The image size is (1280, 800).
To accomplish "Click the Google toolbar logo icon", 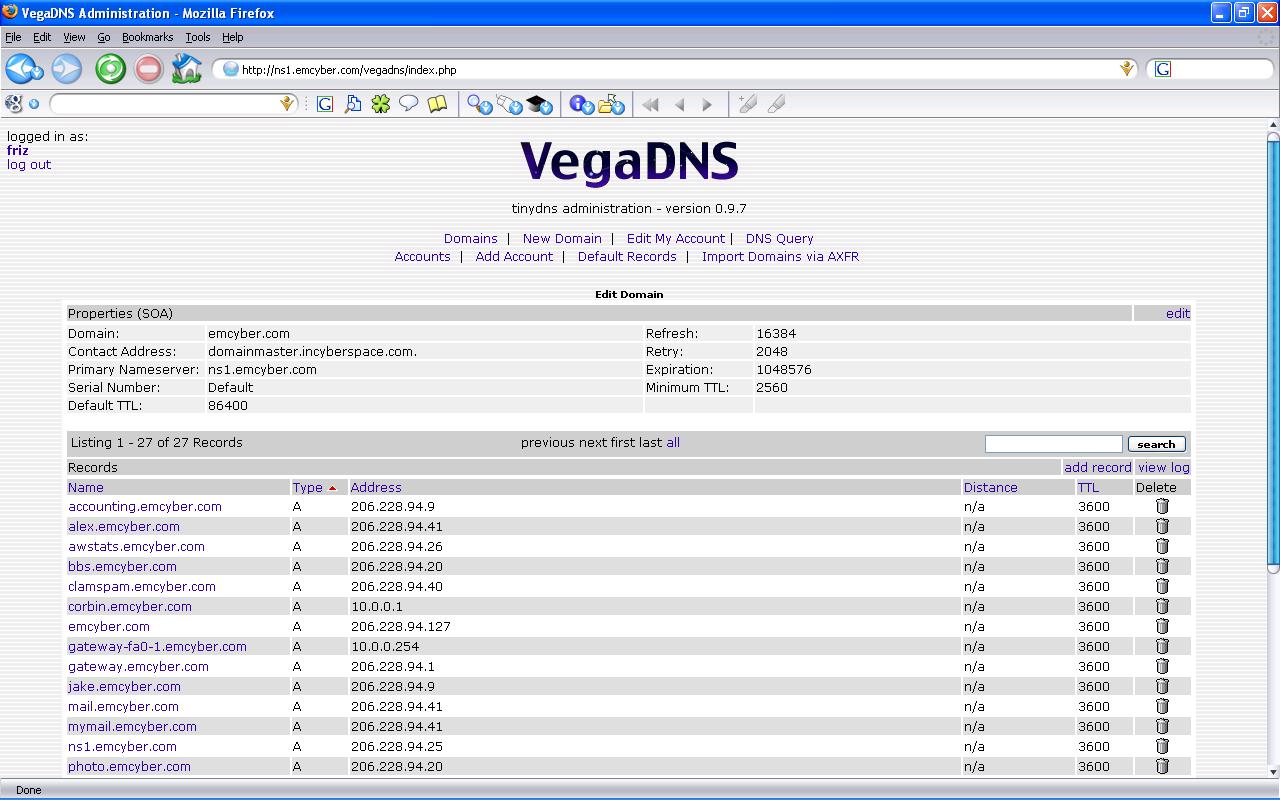I will pyautogui.click(x=14, y=103).
